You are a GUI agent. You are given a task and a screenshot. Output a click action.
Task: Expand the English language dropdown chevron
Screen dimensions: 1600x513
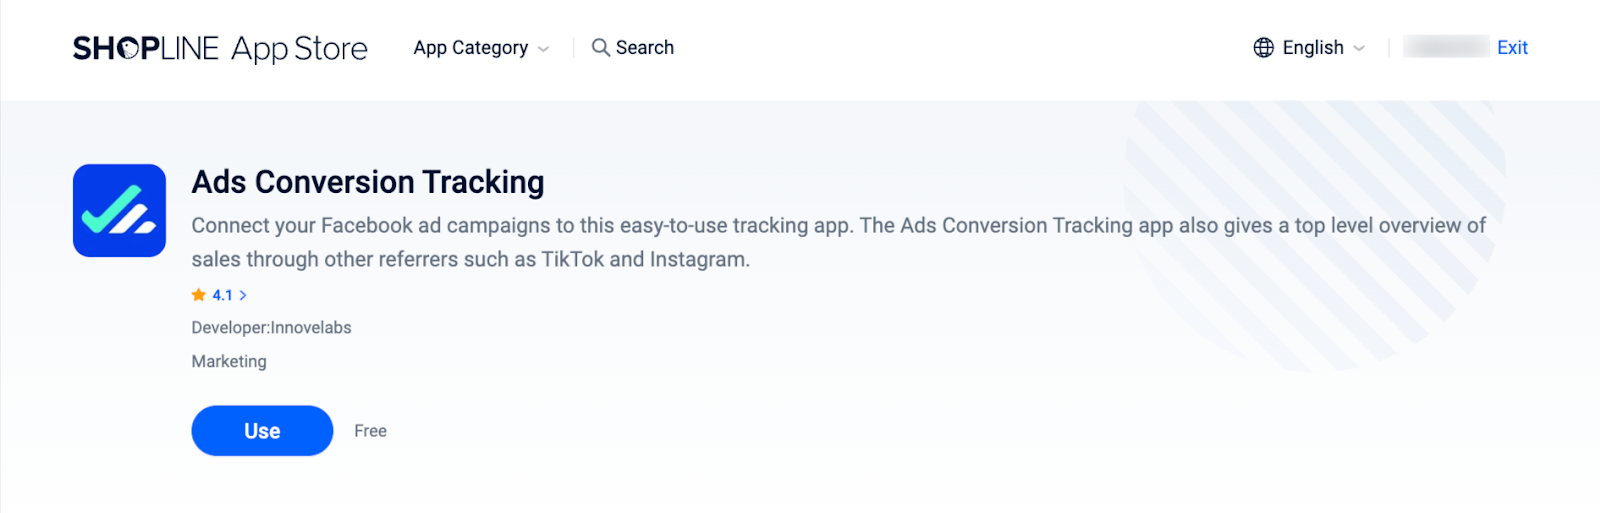[x=1359, y=48]
